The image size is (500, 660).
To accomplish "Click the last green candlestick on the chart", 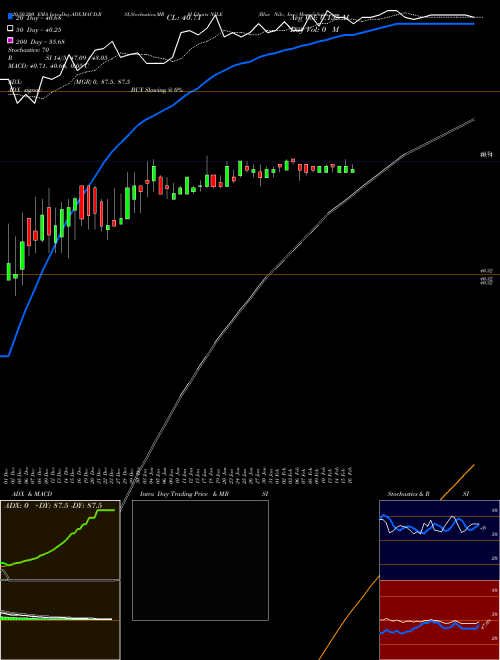I will [353, 171].
